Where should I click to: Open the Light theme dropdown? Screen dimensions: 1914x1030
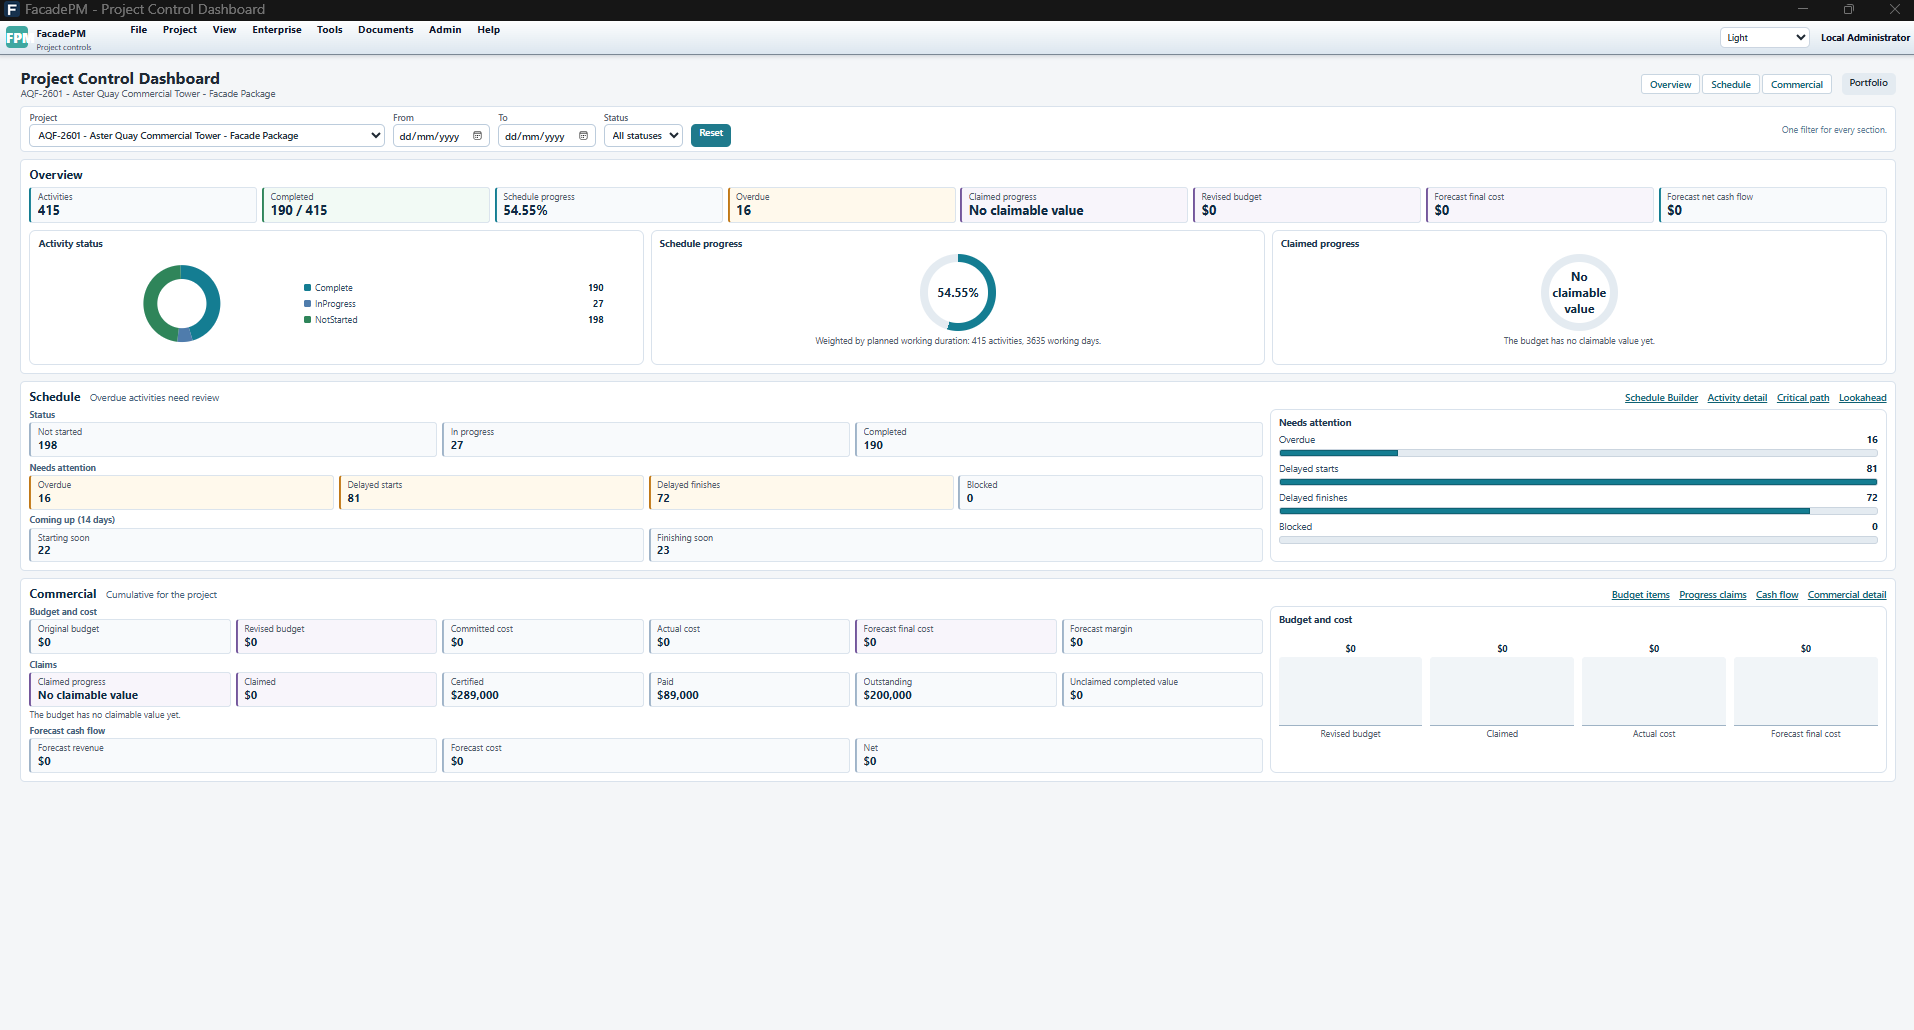1765,38
